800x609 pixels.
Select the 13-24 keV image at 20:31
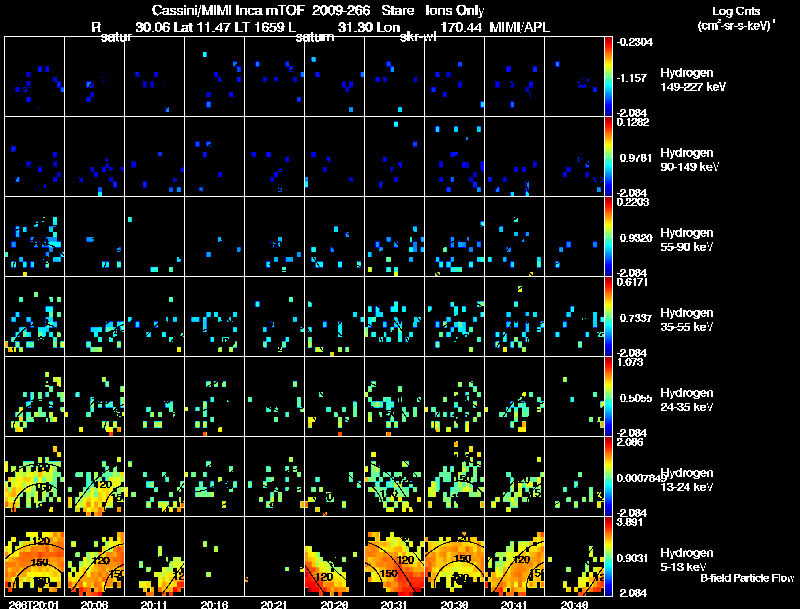(x=394, y=476)
